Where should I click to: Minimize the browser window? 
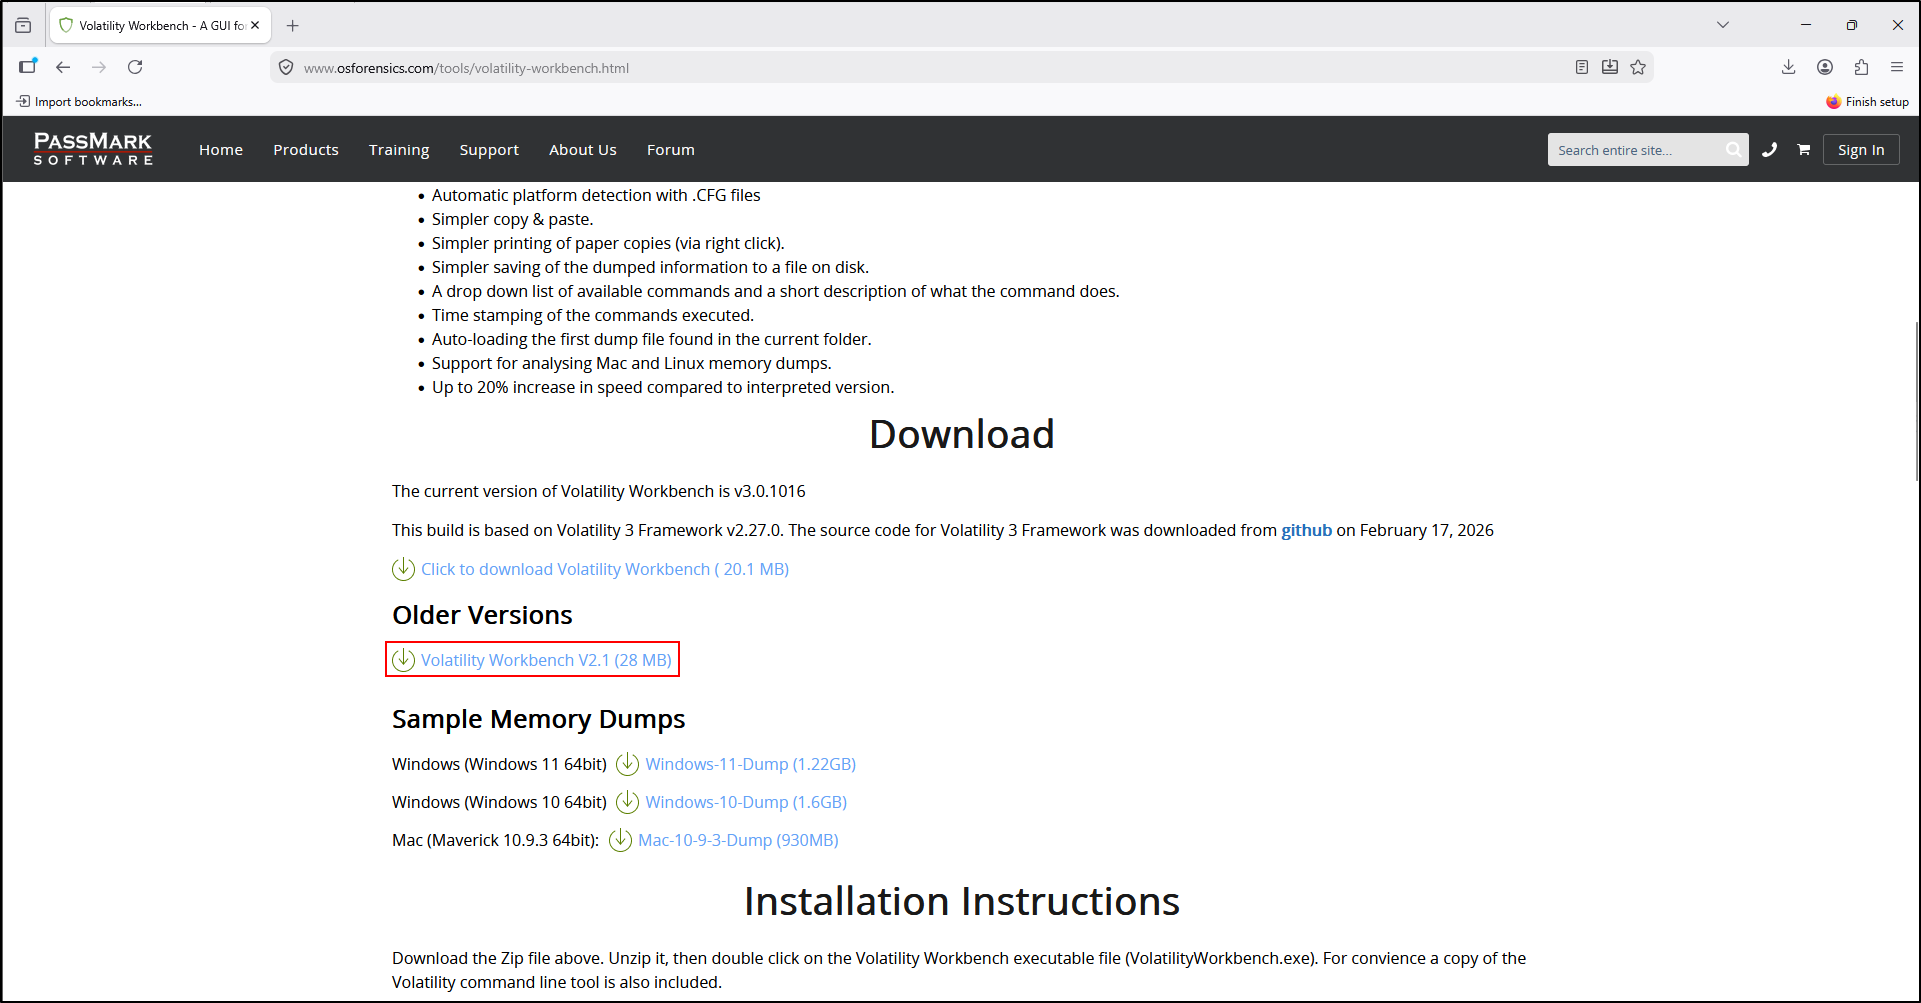click(x=1806, y=25)
